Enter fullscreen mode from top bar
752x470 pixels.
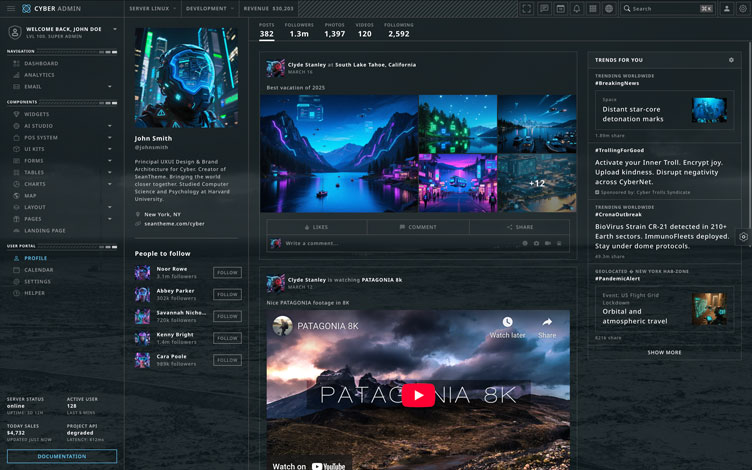[527, 8]
